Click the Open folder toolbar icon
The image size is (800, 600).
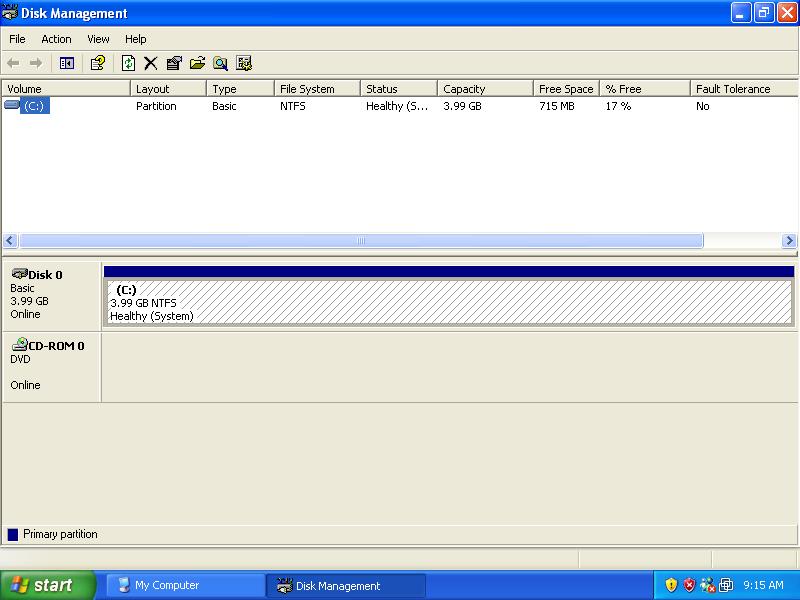pyautogui.click(x=197, y=63)
